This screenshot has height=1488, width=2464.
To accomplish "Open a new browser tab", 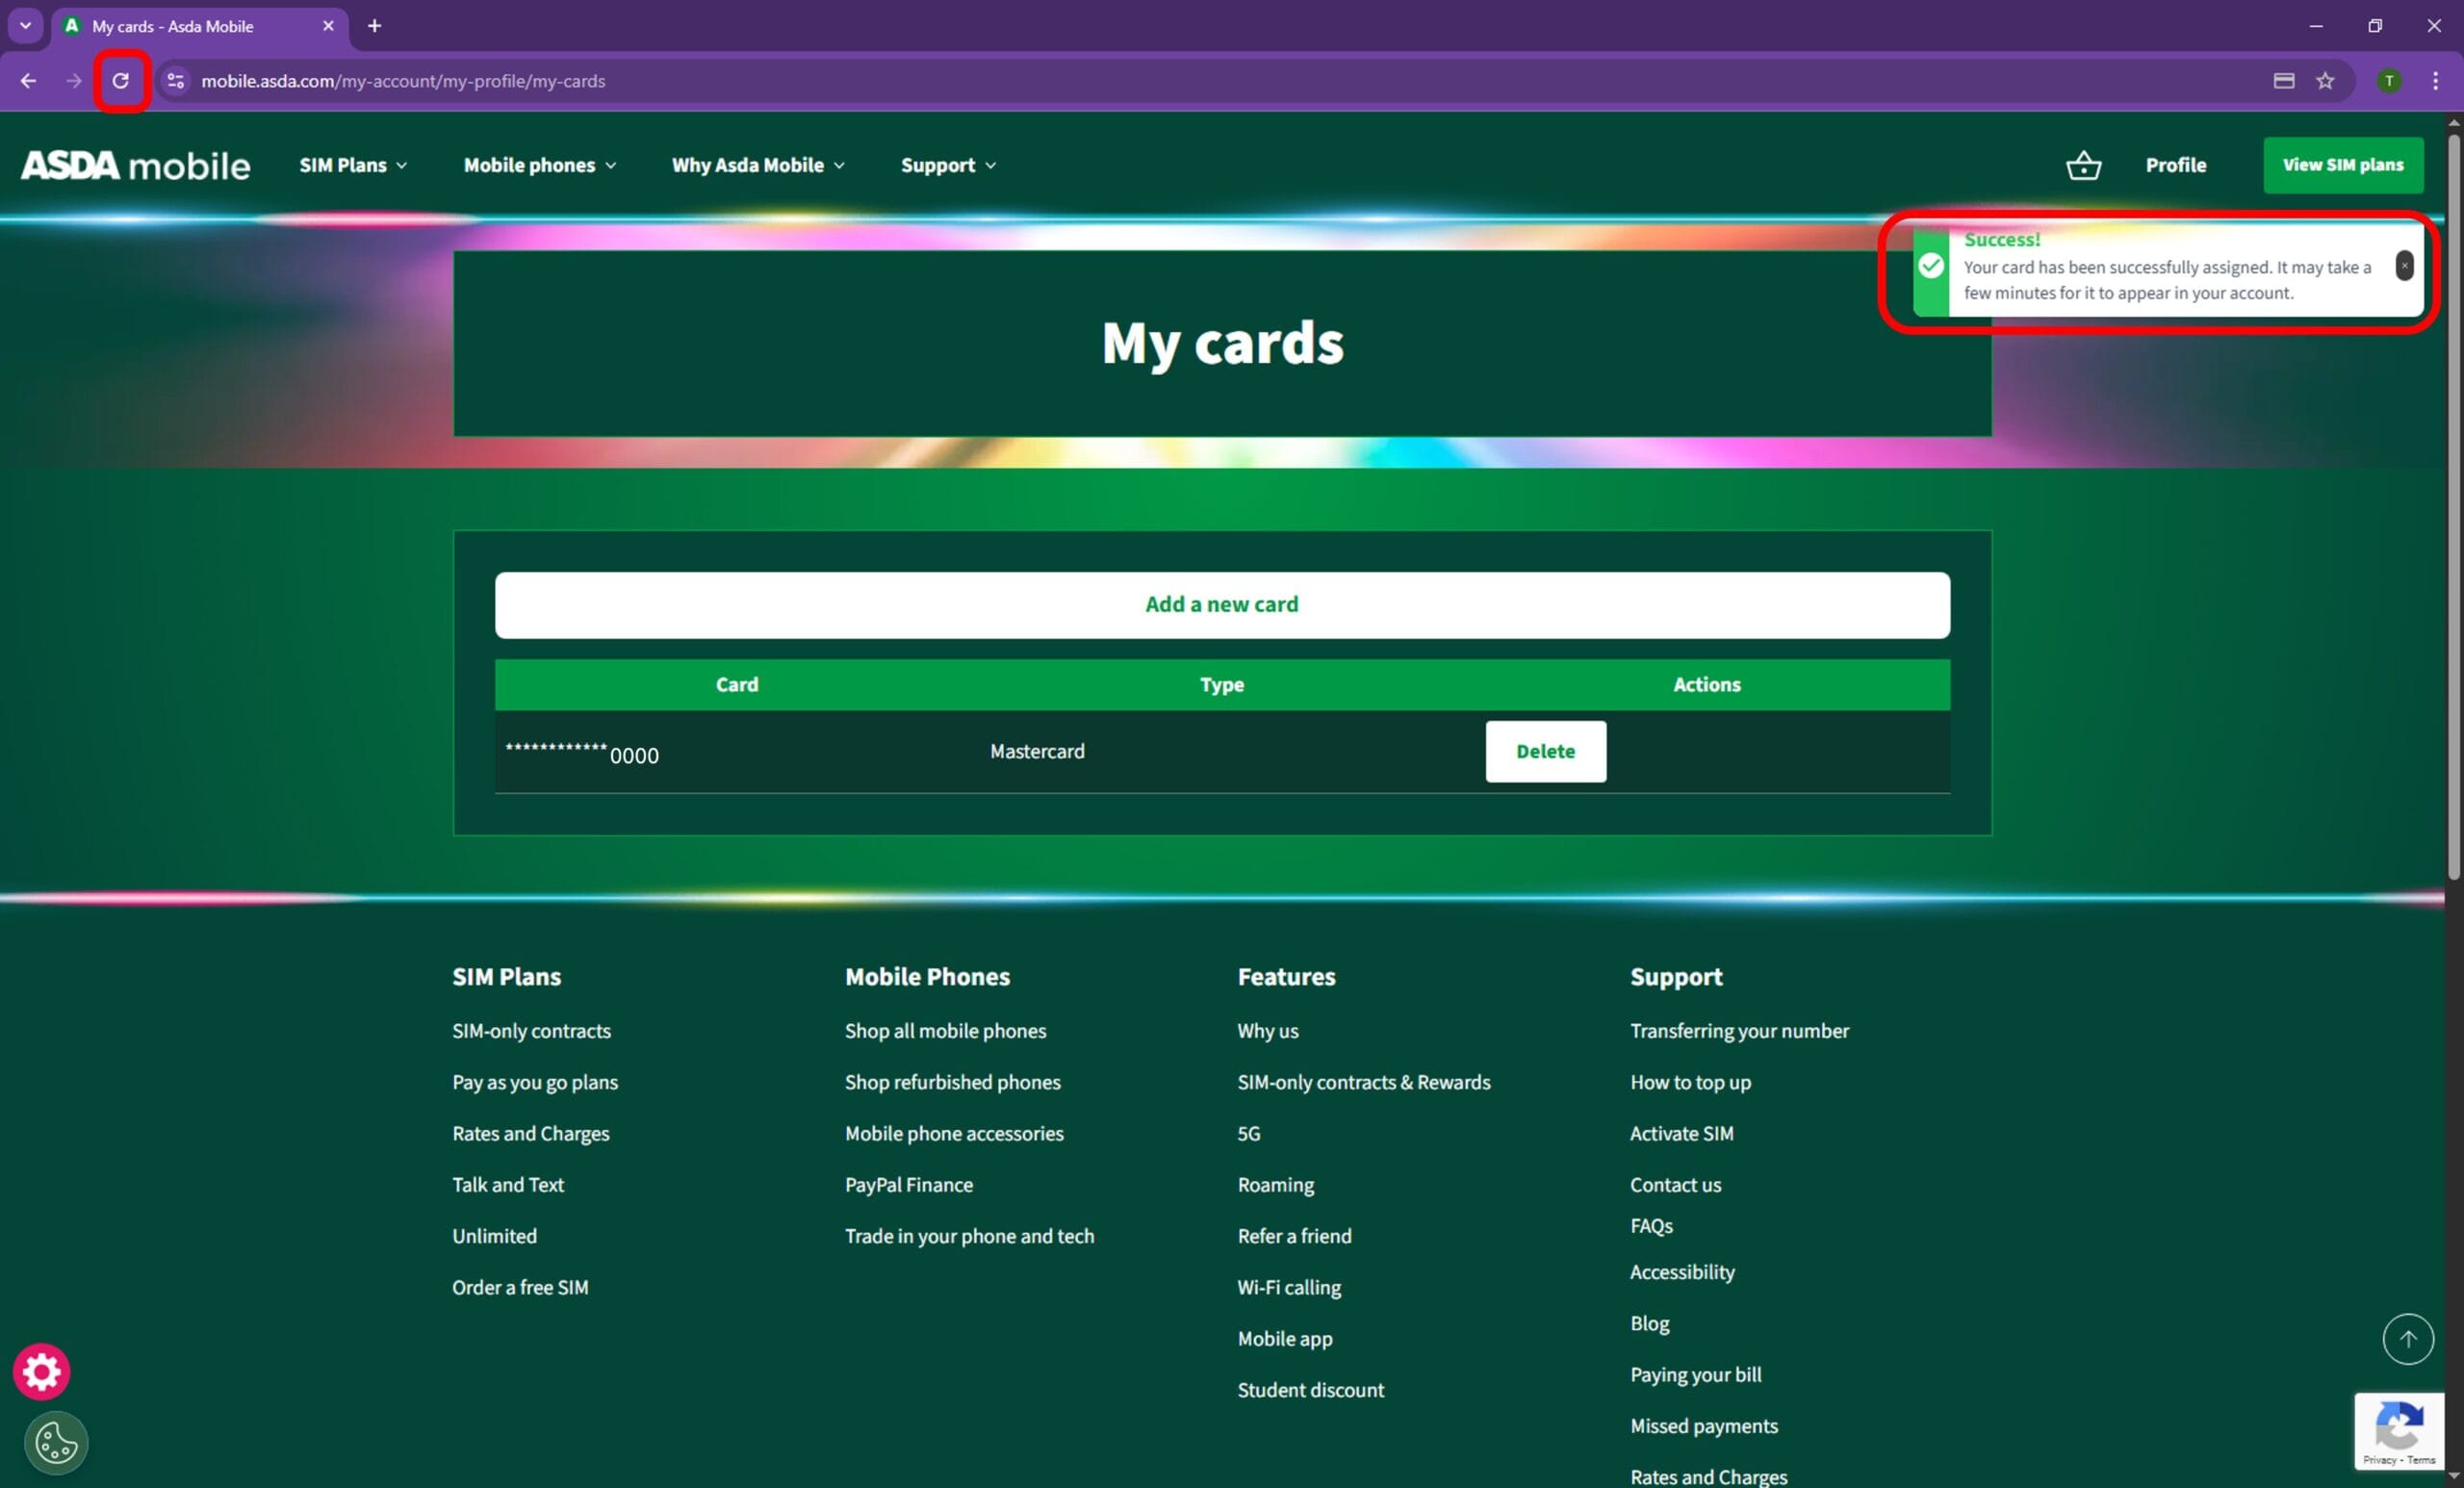I will click(374, 26).
